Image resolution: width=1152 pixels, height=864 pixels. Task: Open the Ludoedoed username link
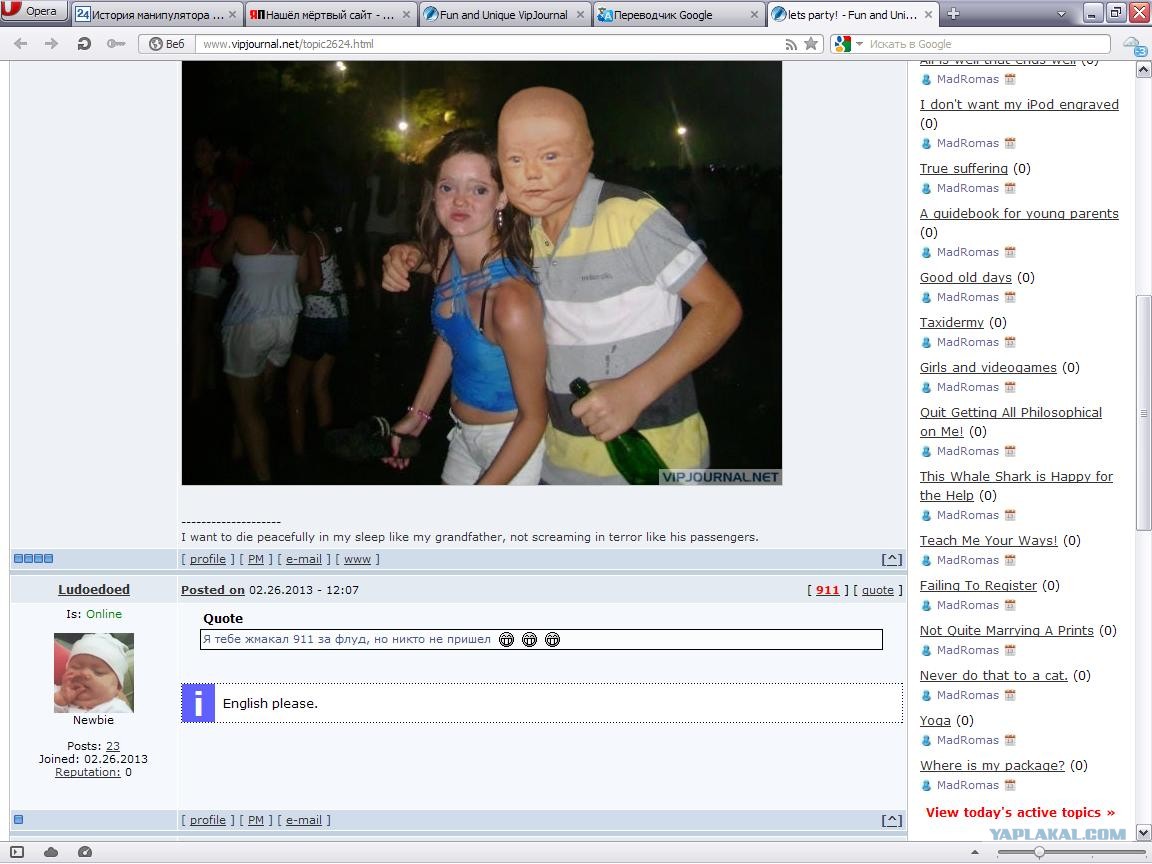(x=94, y=589)
